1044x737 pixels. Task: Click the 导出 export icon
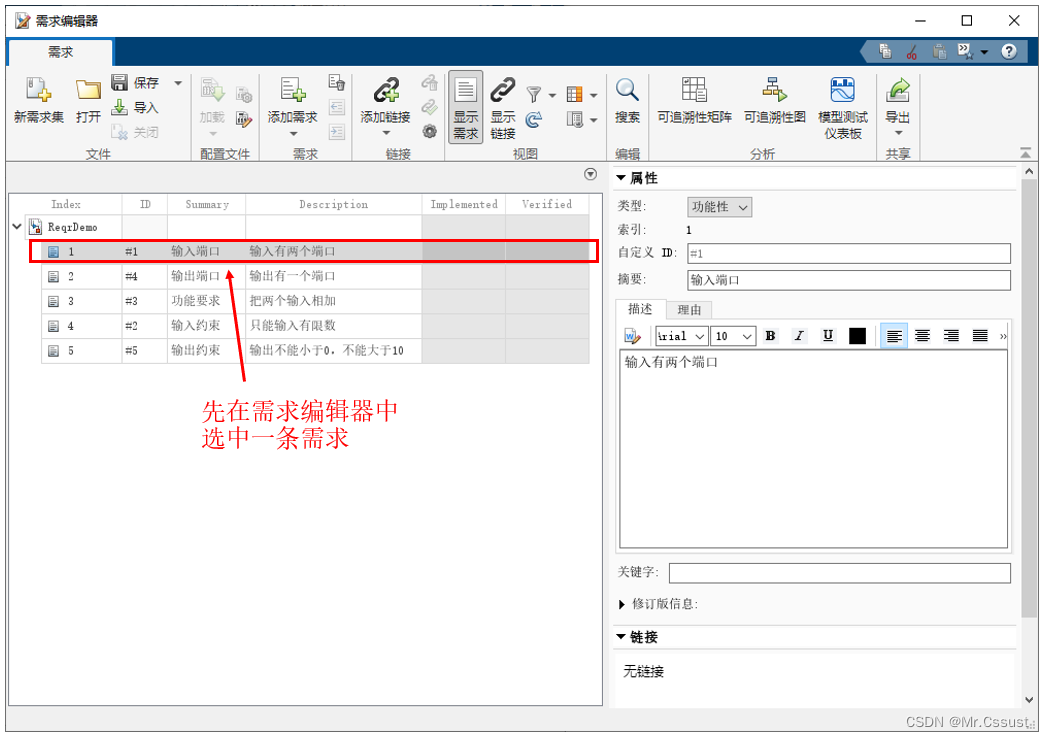[x=898, y=91]
